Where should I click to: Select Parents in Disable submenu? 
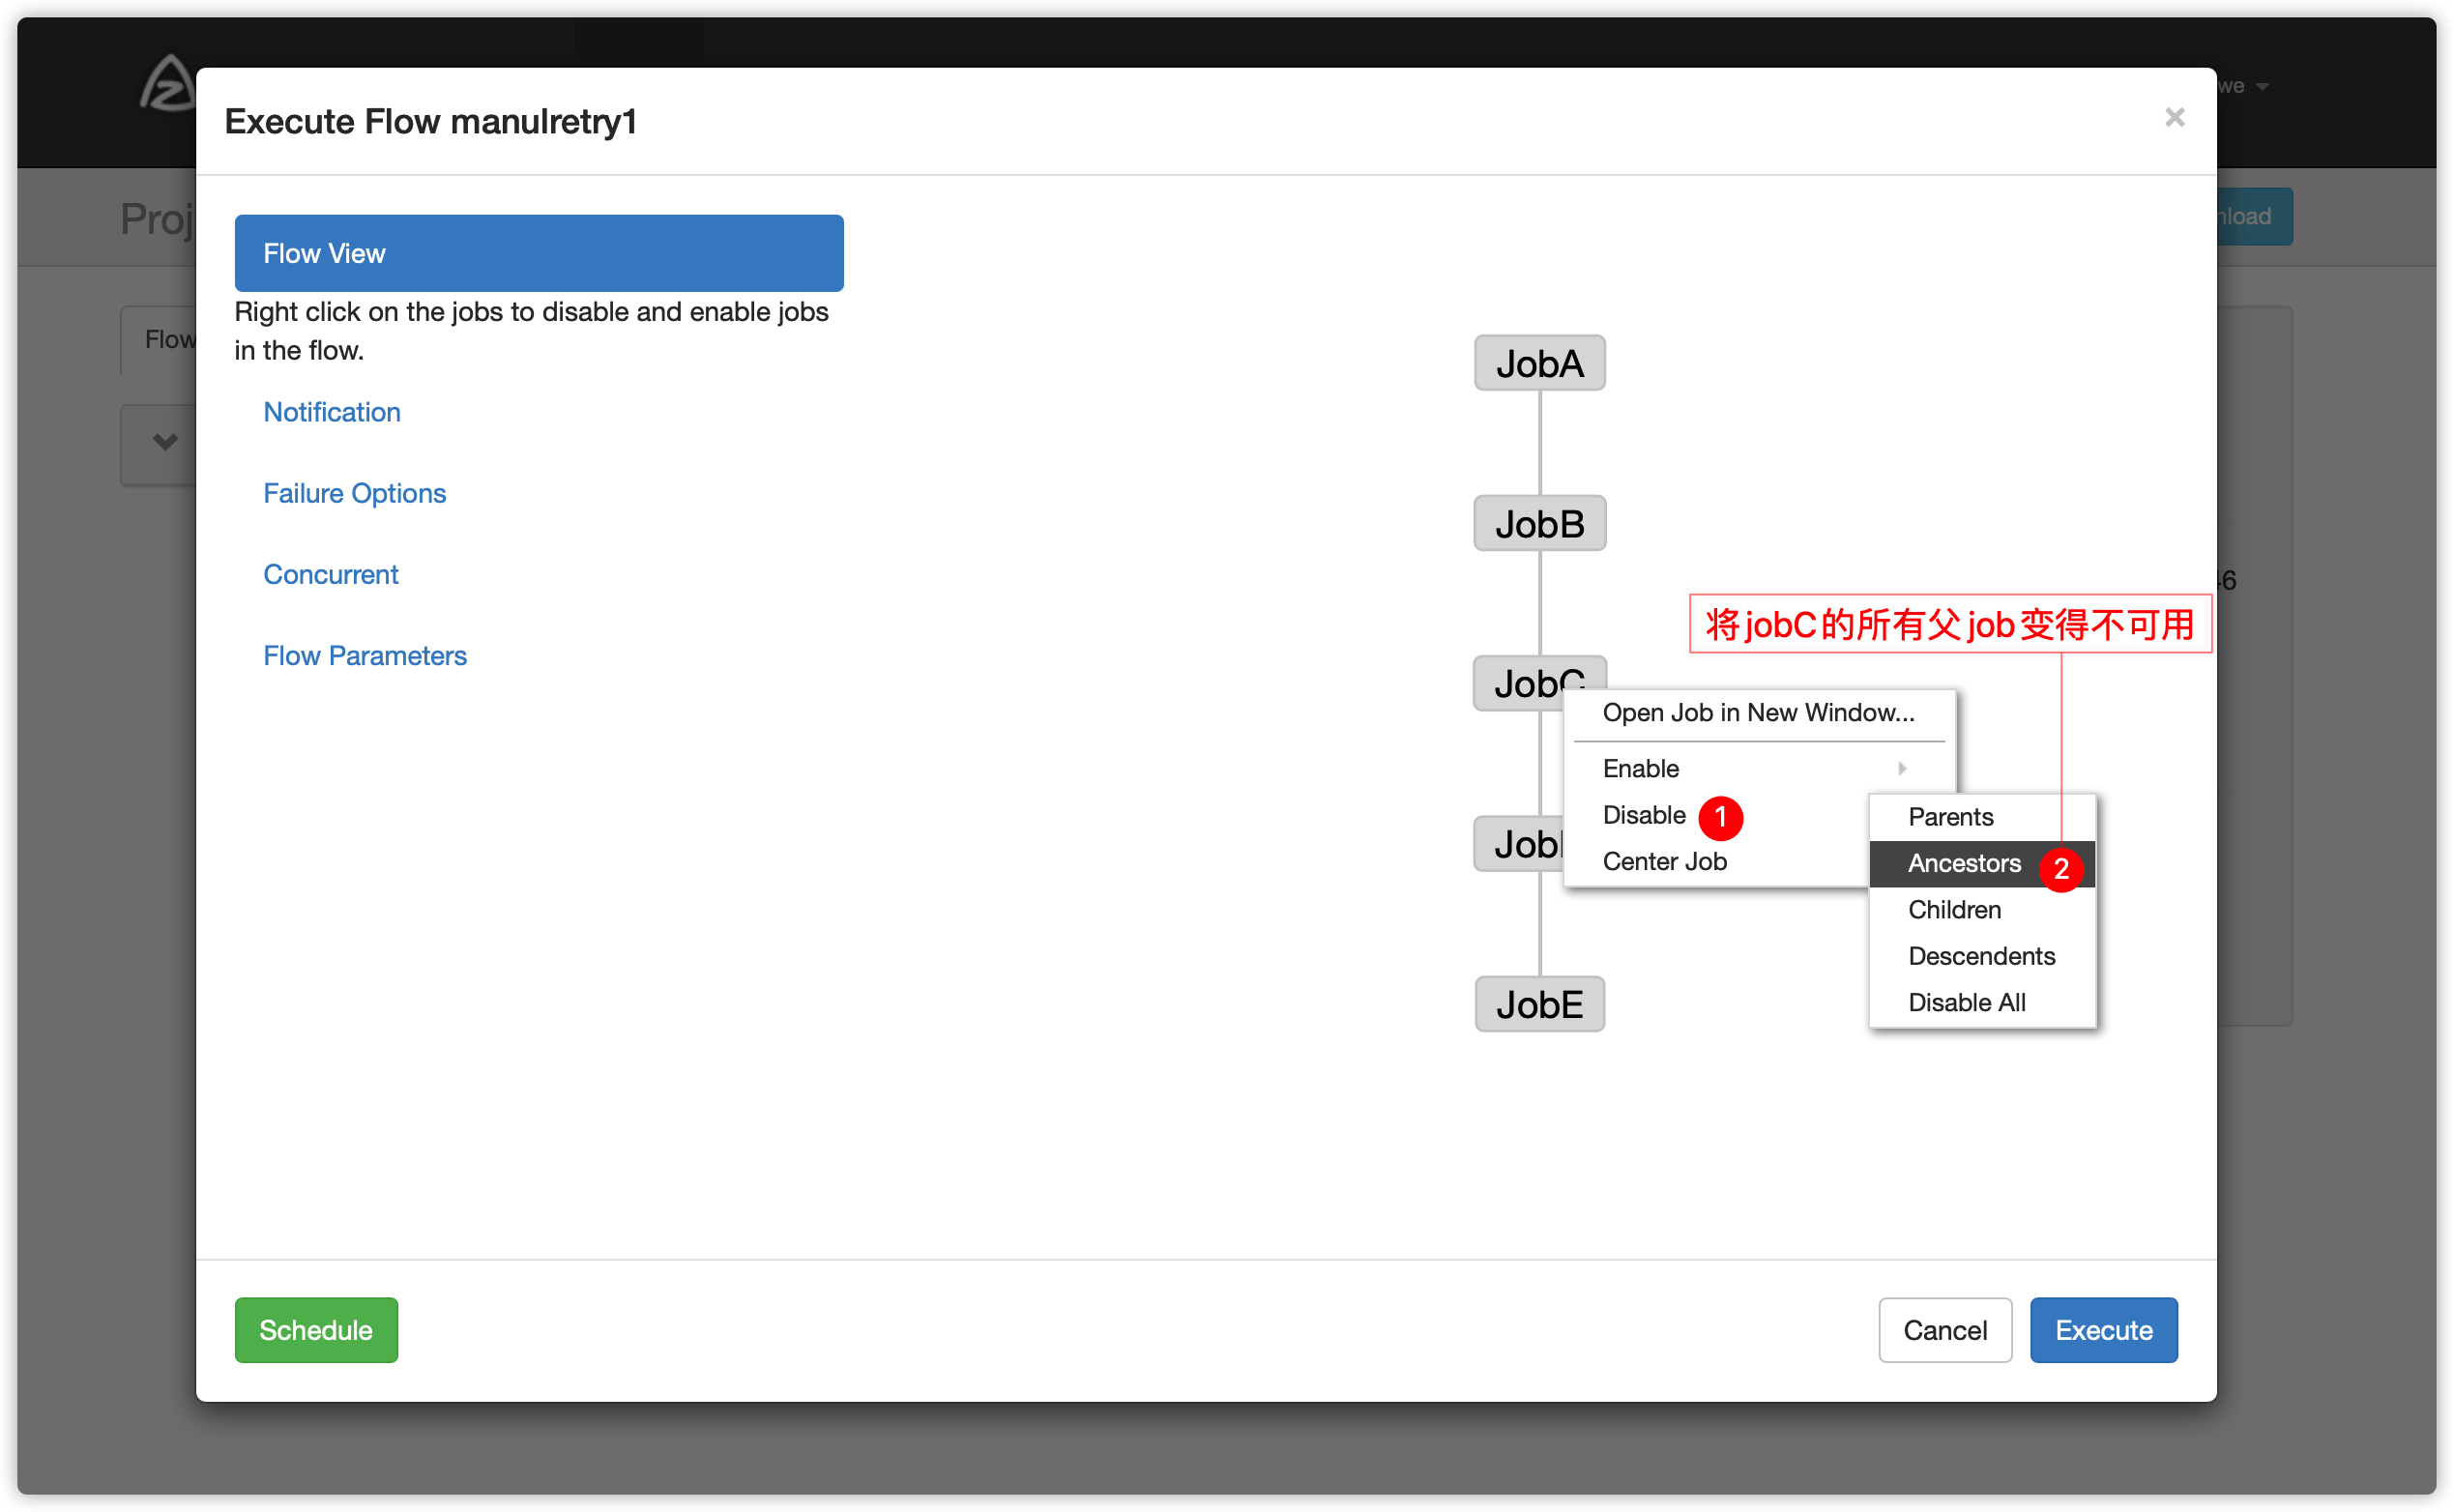click(x=1982, y=817)
